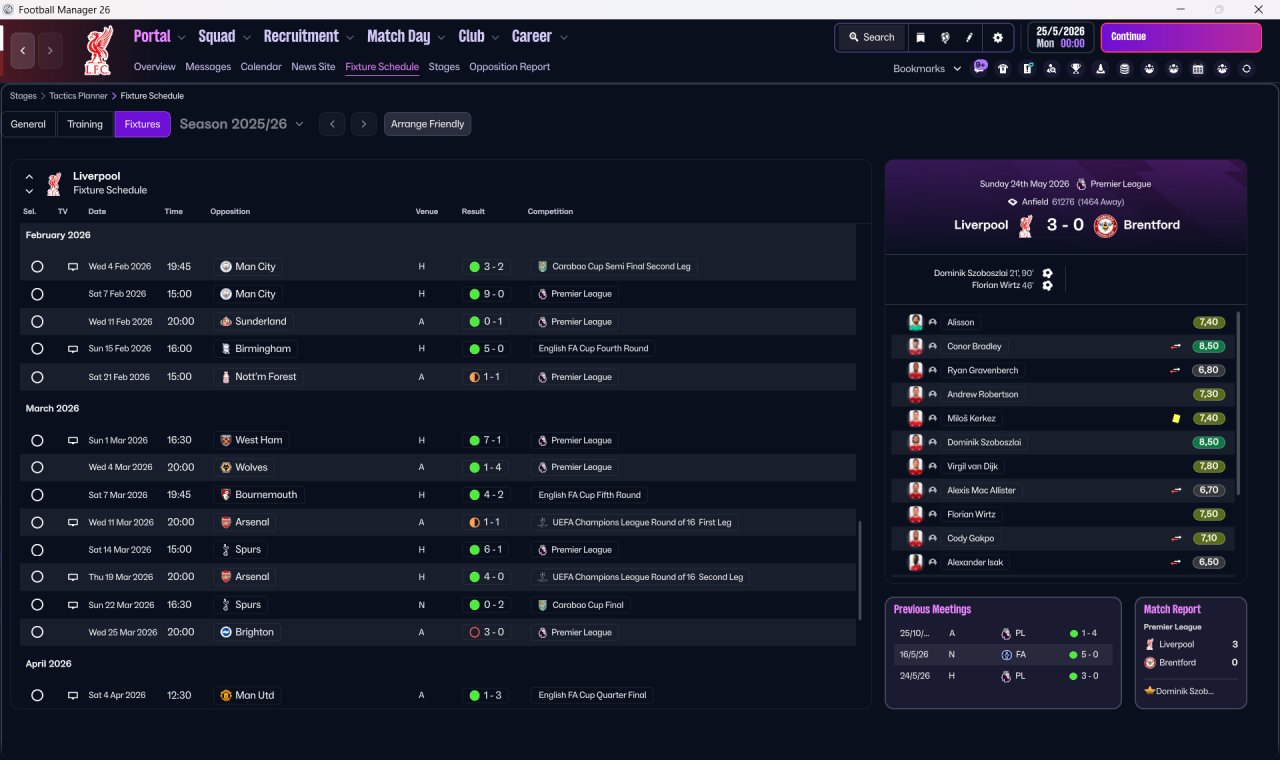Click the Brentford badge in the match summary

(x=1105, y=225)
